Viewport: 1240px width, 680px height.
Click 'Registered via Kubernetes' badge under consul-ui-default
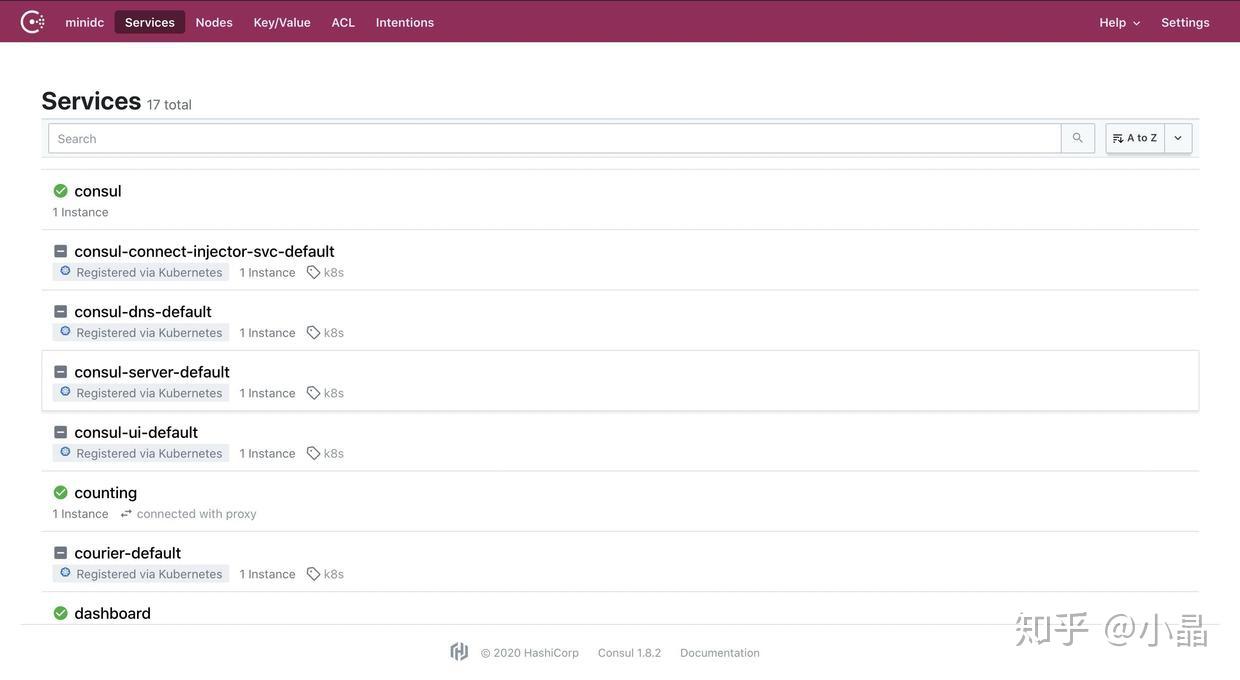tap(141, 453)
